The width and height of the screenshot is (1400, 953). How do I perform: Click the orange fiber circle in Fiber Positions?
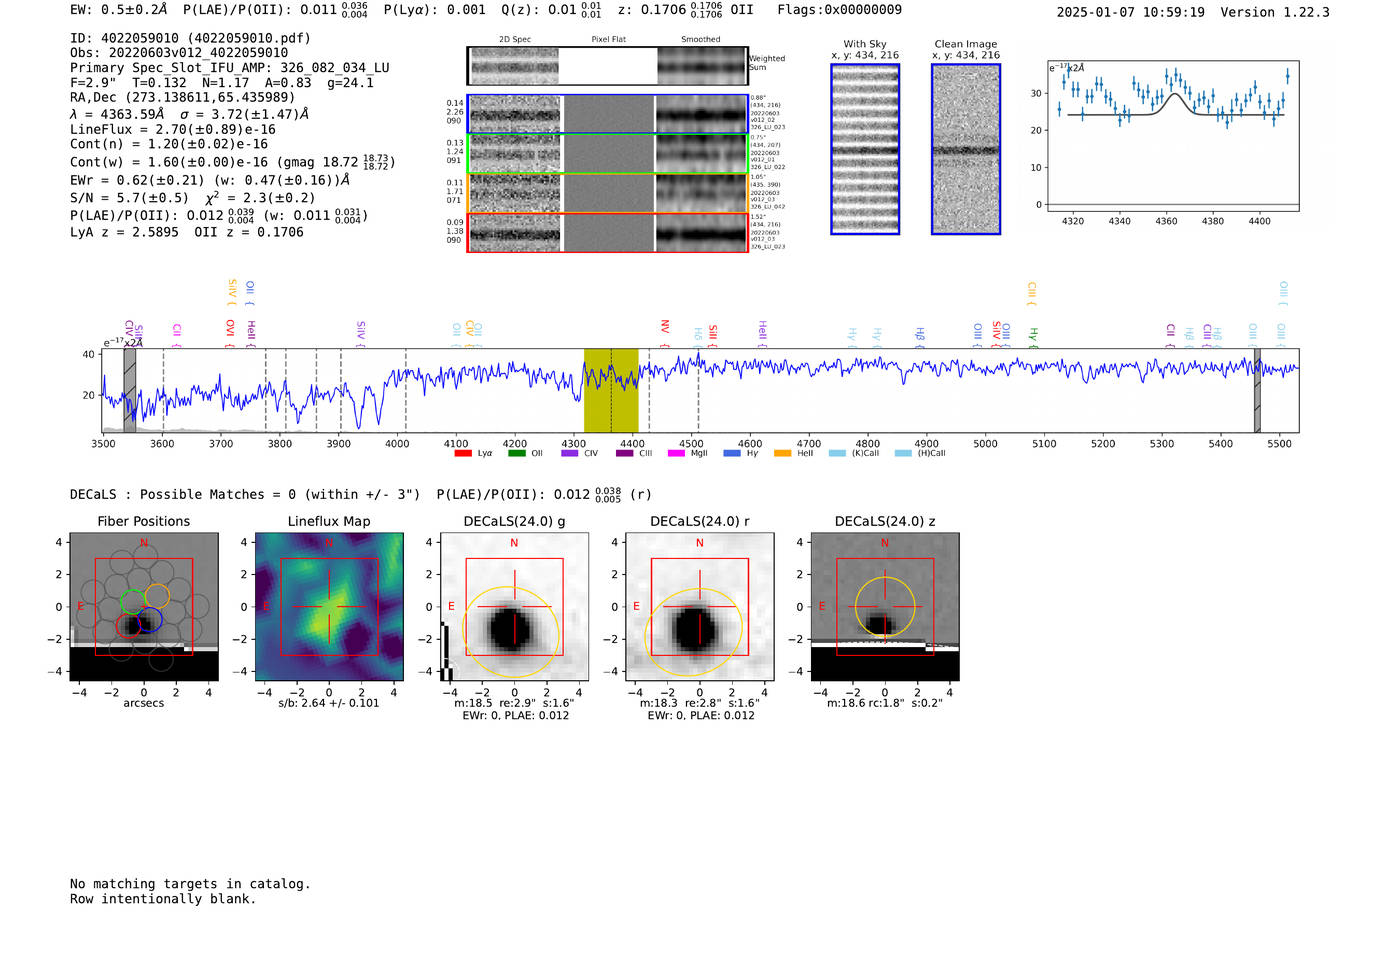coord(157,595)
